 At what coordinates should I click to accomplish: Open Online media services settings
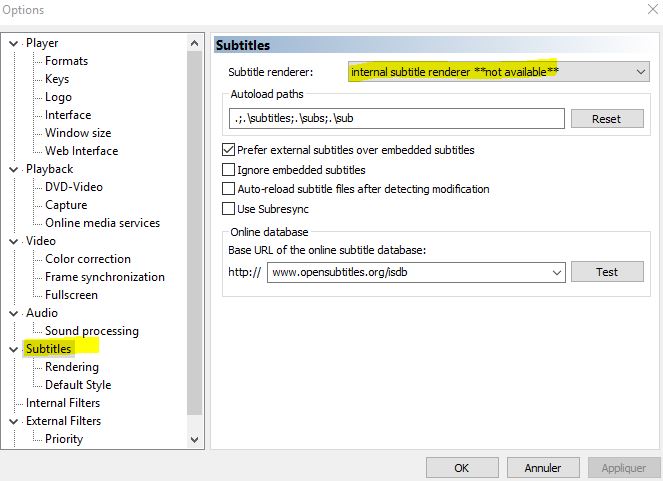pos(103,223)
